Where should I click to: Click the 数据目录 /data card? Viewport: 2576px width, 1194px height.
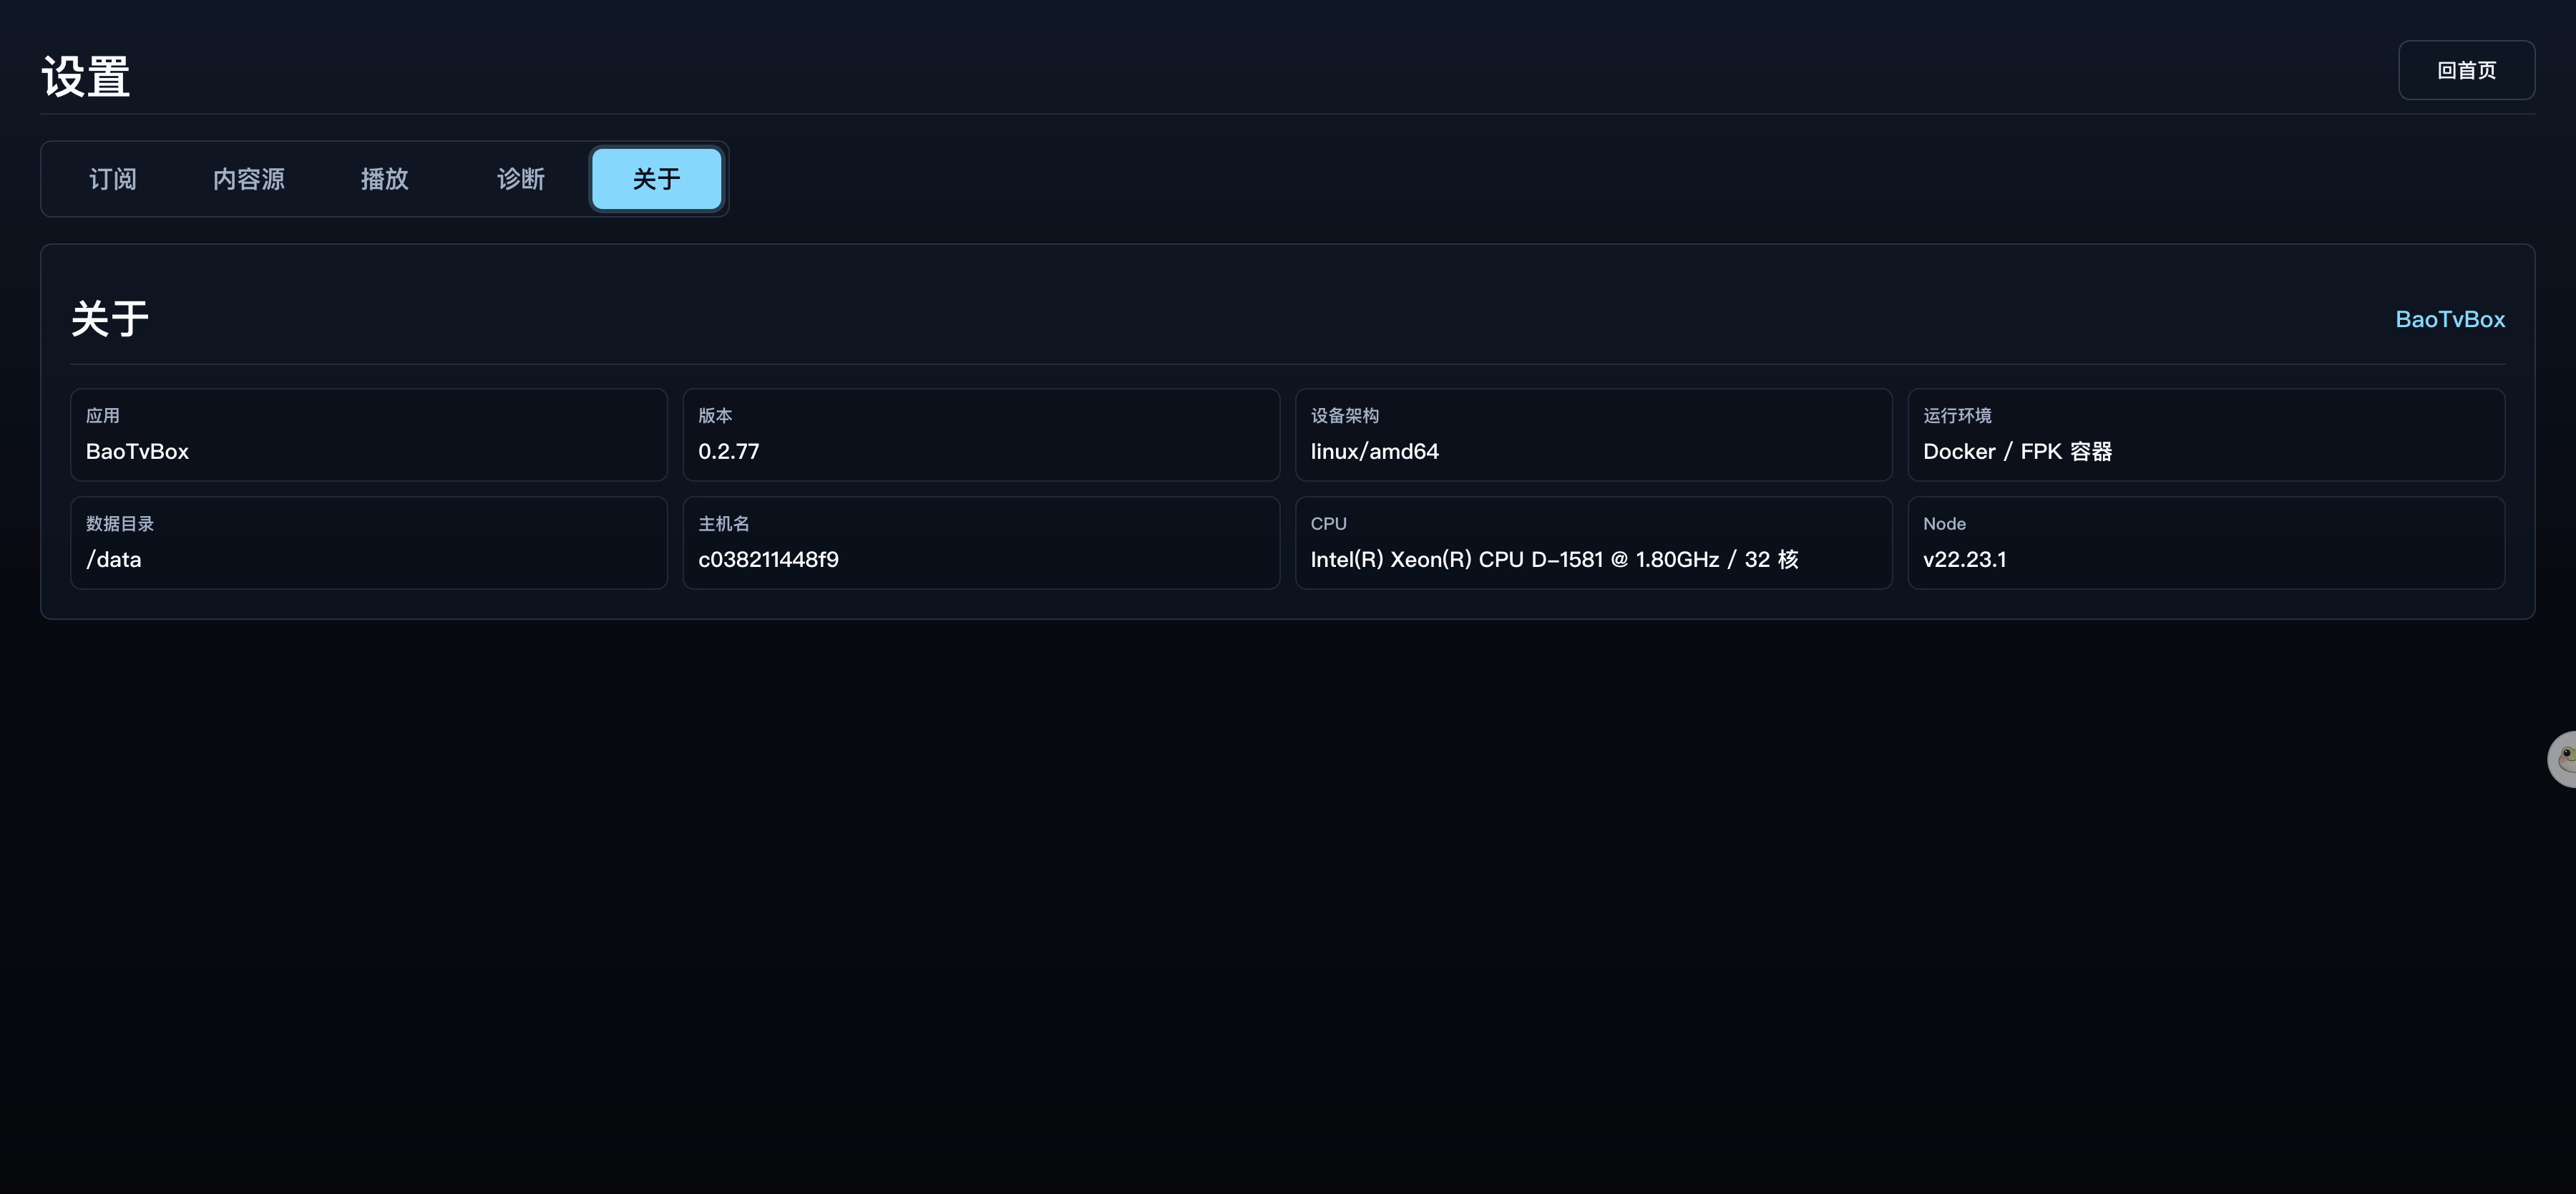tap(369, 543)
